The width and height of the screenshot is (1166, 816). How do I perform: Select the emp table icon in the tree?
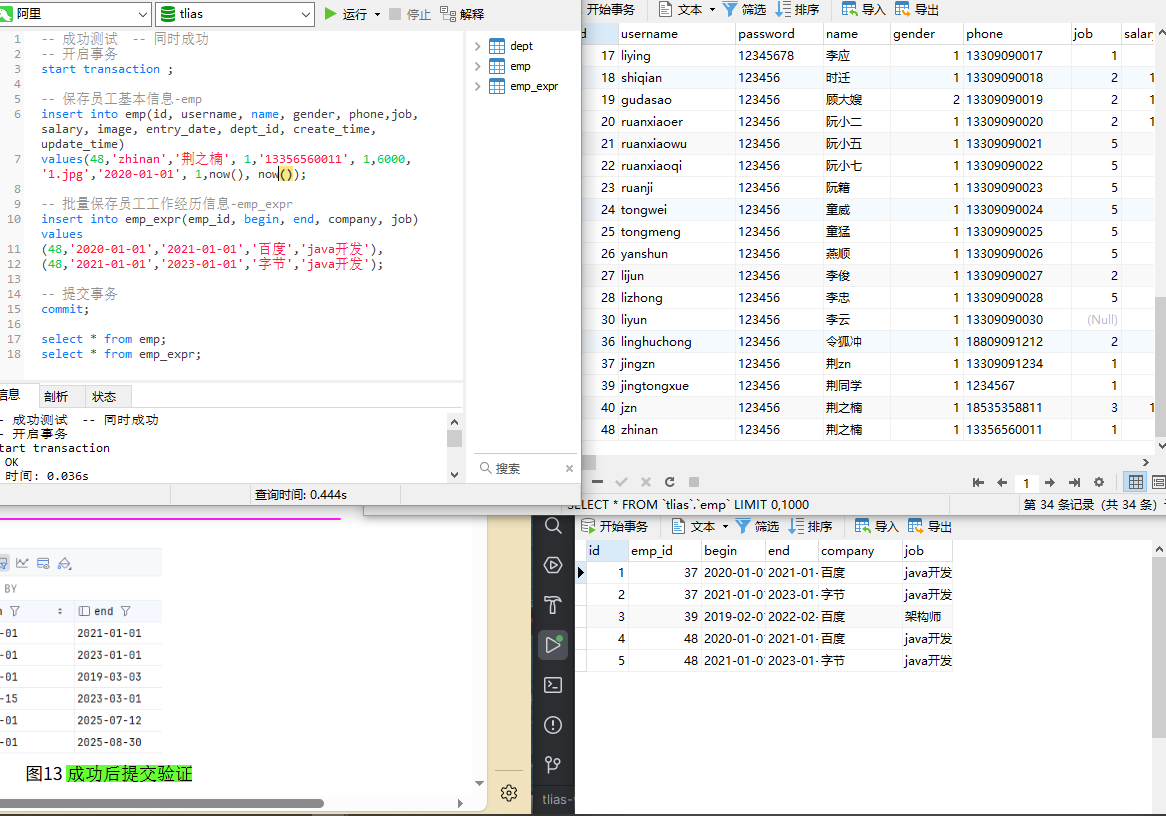coord(497,66)
